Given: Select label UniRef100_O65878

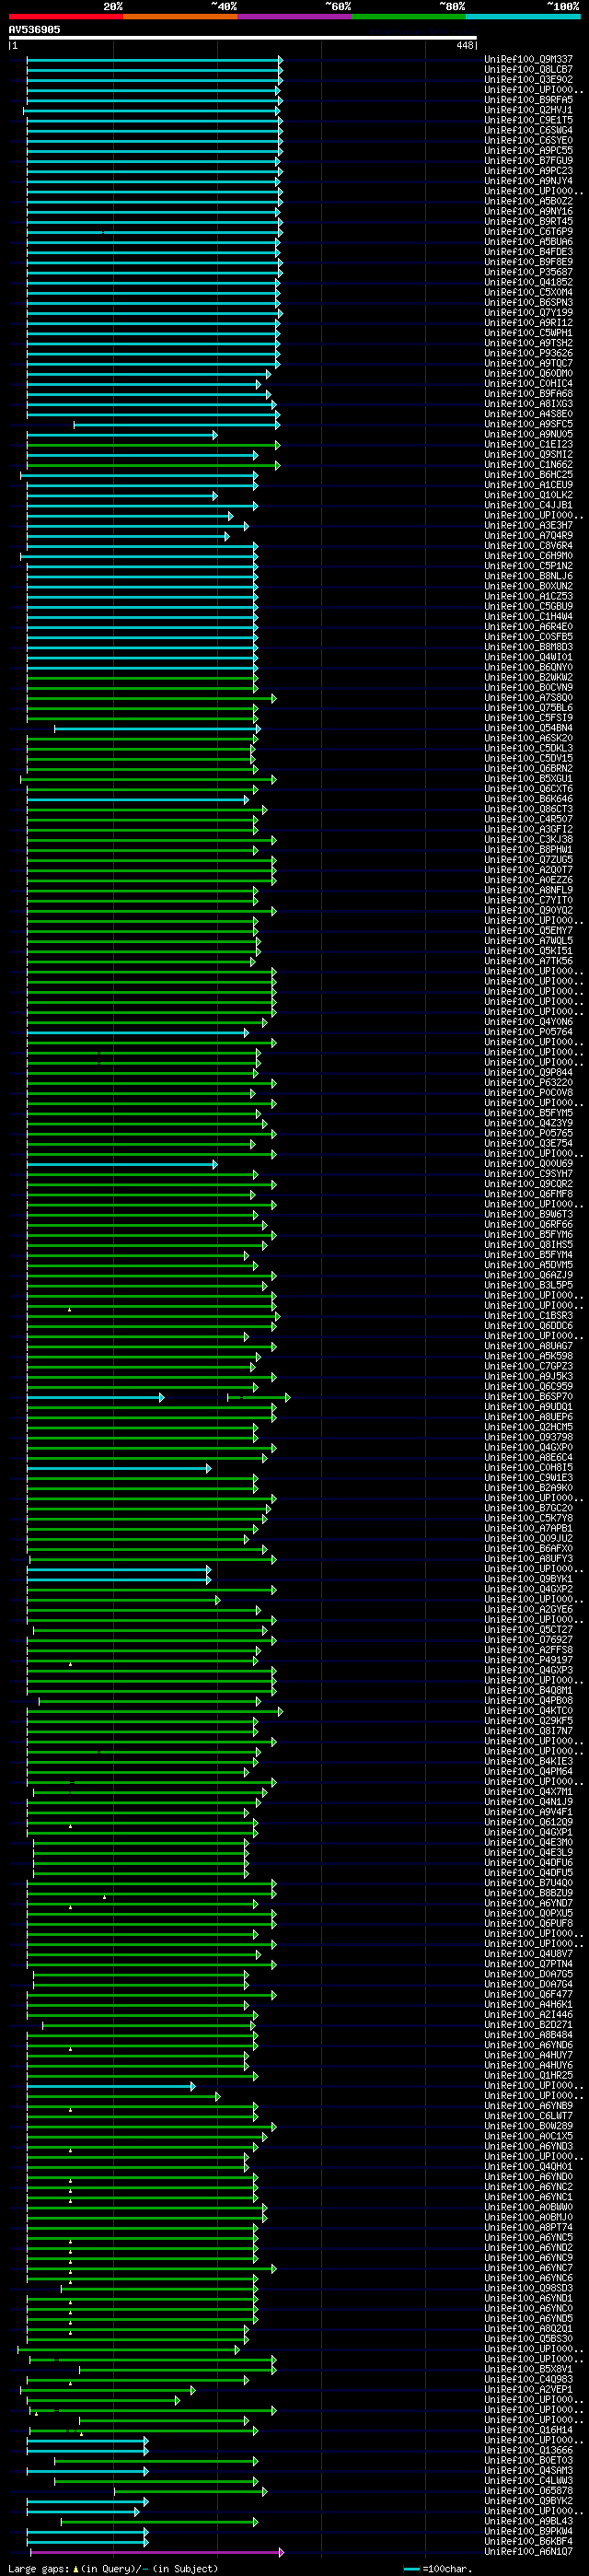Looking at the screenshot, I should point(529,2492).
